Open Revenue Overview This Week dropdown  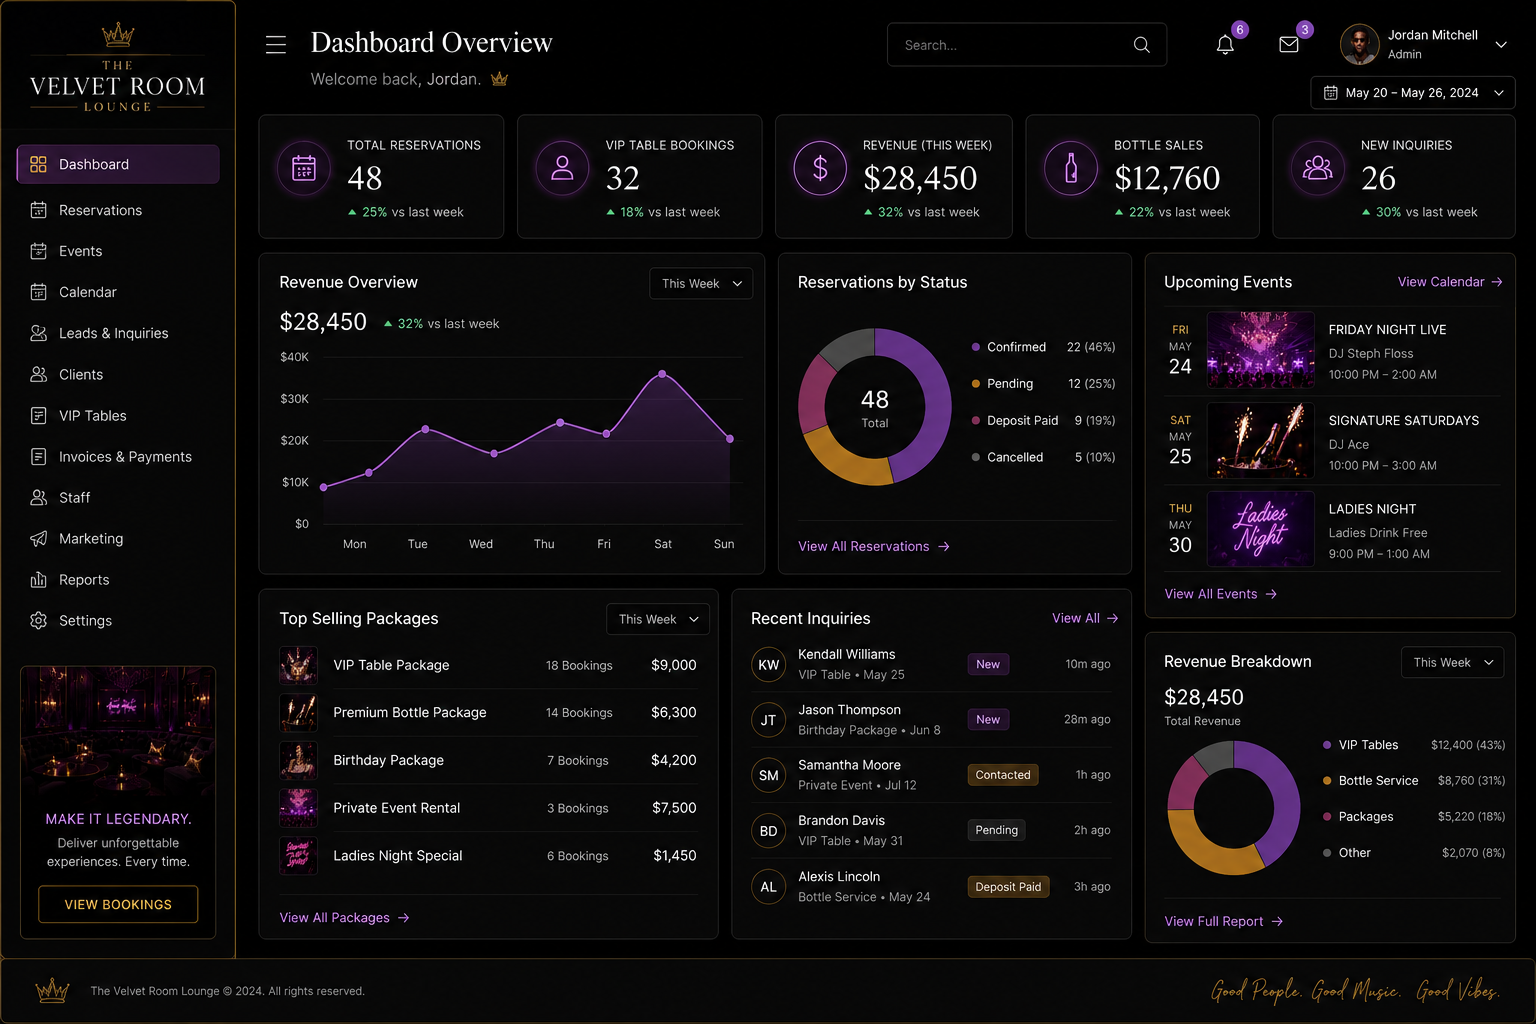click(701, 283)
